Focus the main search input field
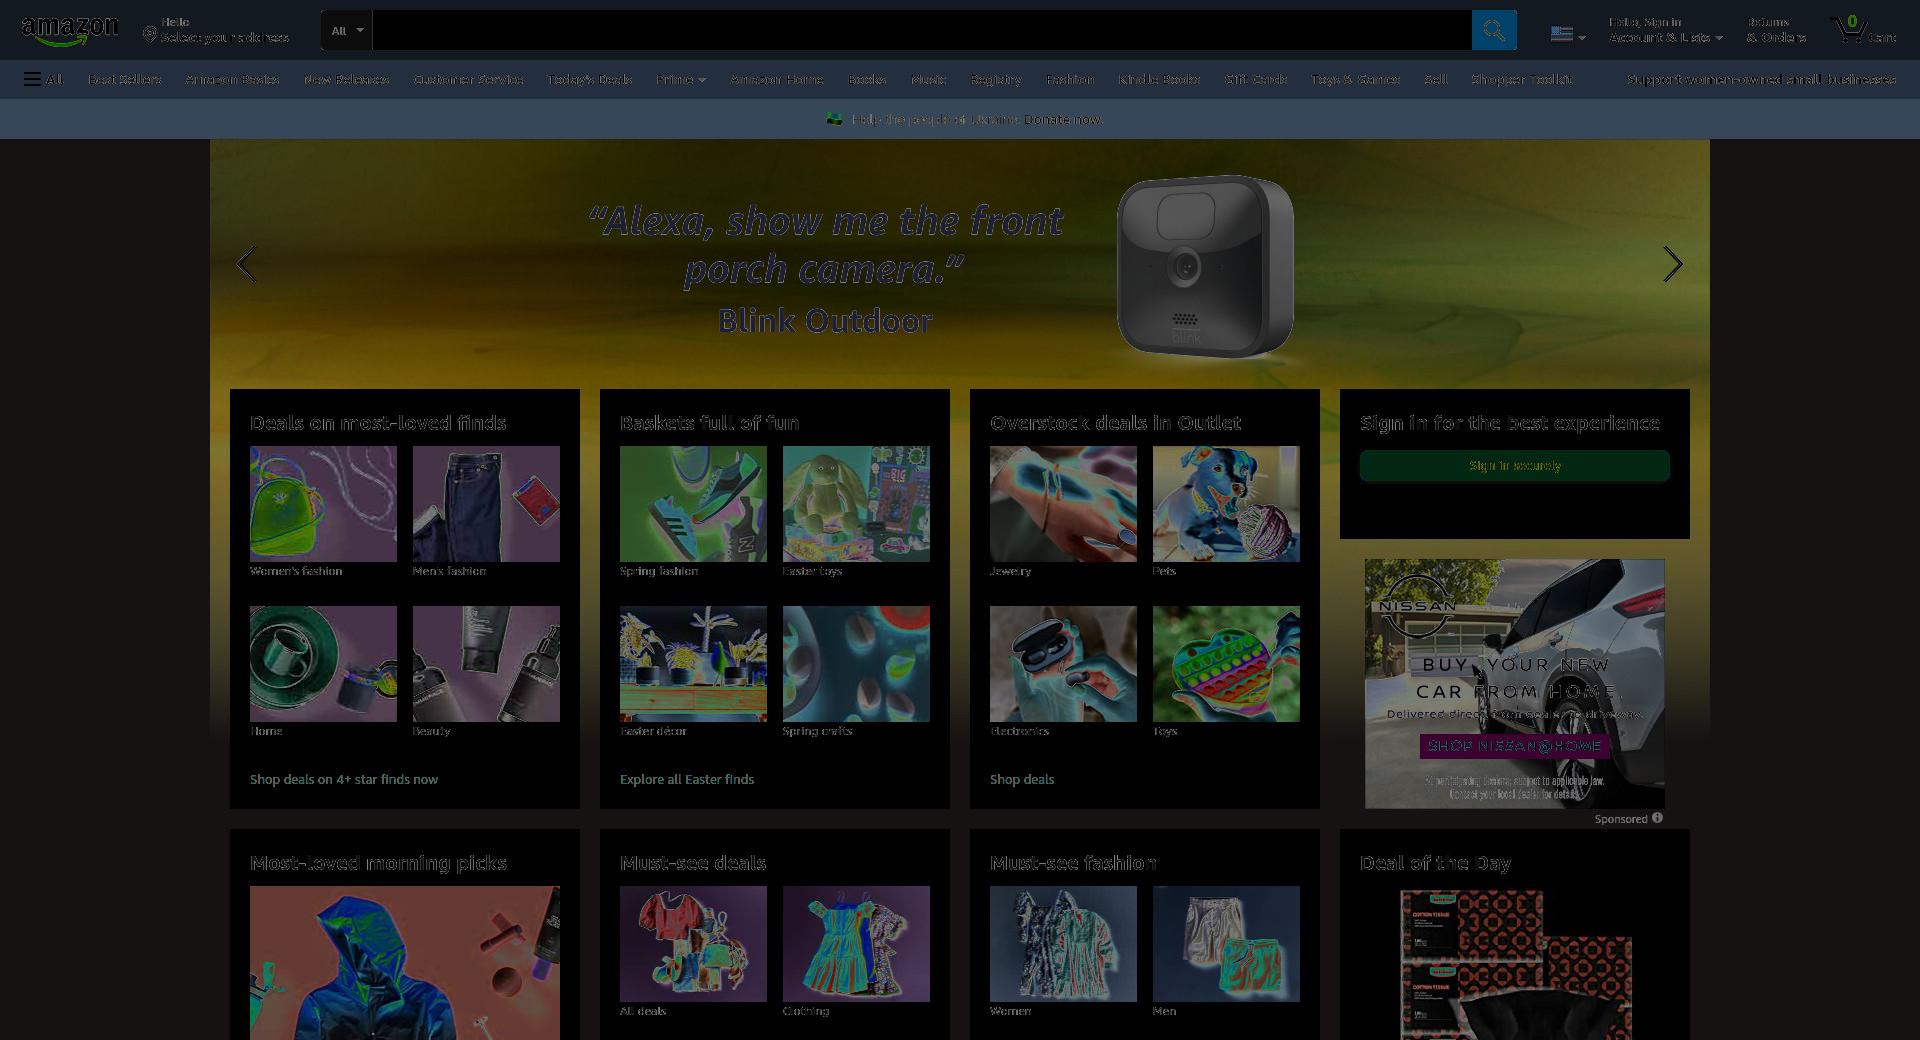 coord(922,30)
